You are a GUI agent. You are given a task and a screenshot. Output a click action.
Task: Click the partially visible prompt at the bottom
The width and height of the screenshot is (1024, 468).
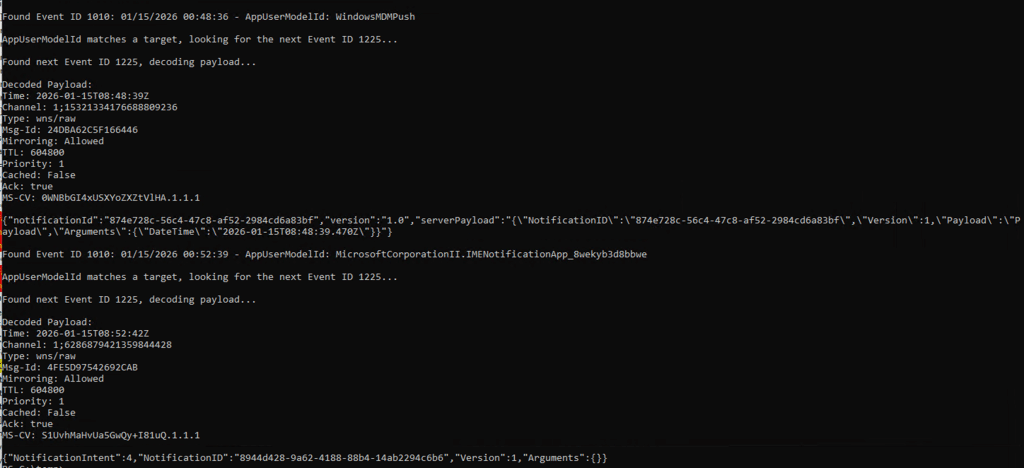[x=30, y=466]
